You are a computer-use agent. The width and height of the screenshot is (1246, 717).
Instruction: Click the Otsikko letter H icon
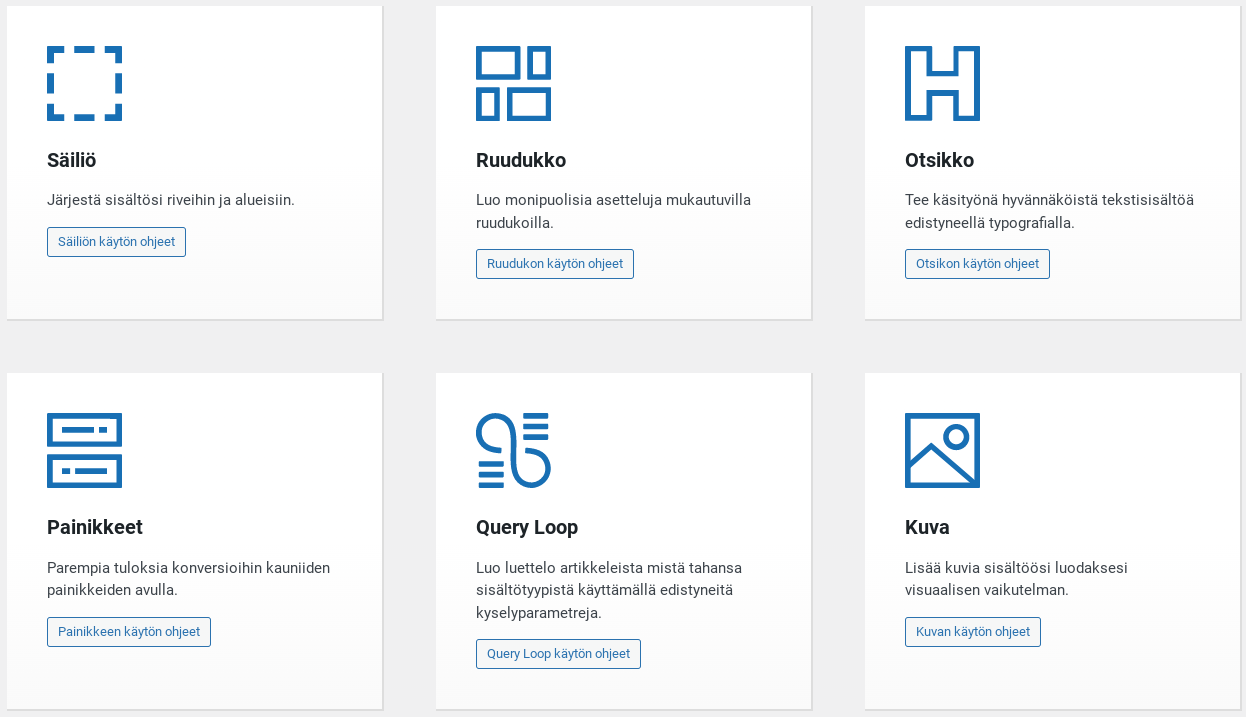coord(942,83)
